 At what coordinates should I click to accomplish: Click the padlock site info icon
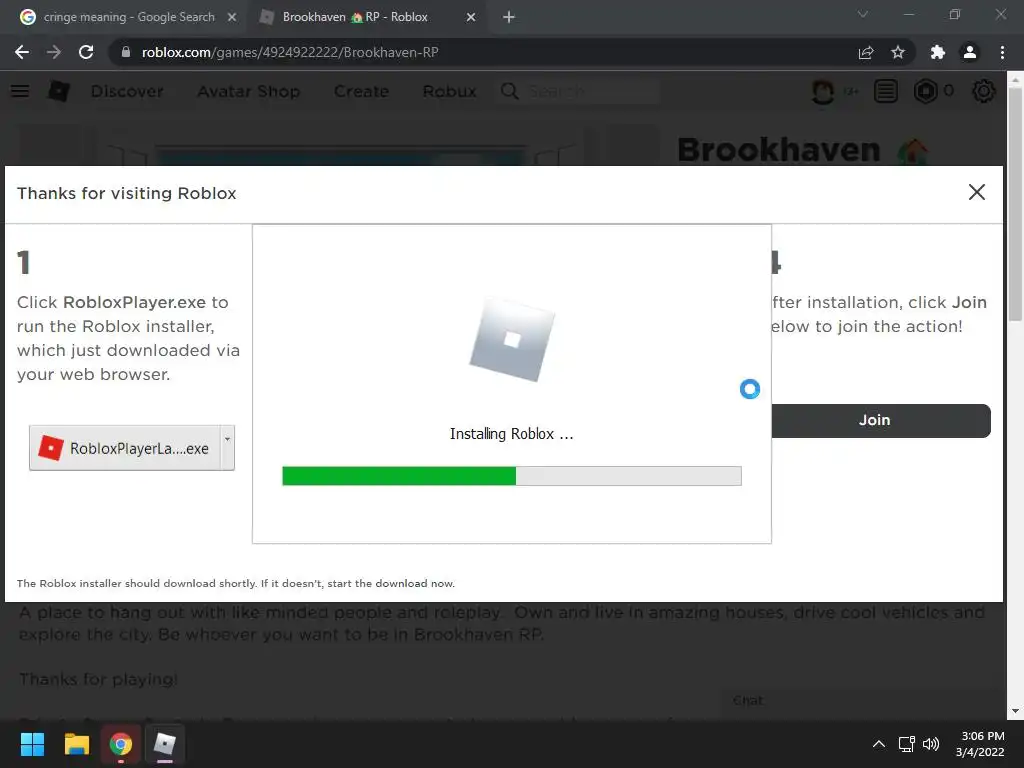pos(126,52)
